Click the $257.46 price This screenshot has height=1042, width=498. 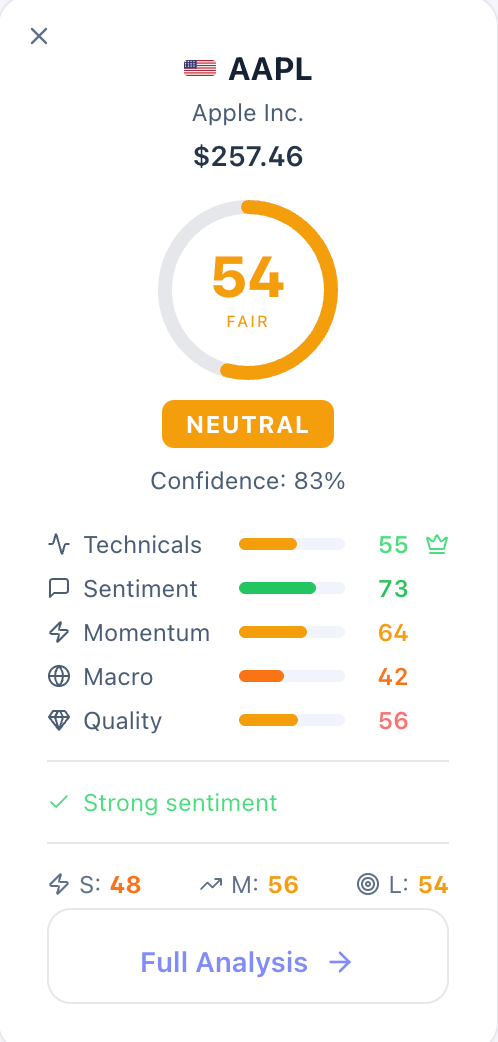pyautogui.click(x=248, y=156)
